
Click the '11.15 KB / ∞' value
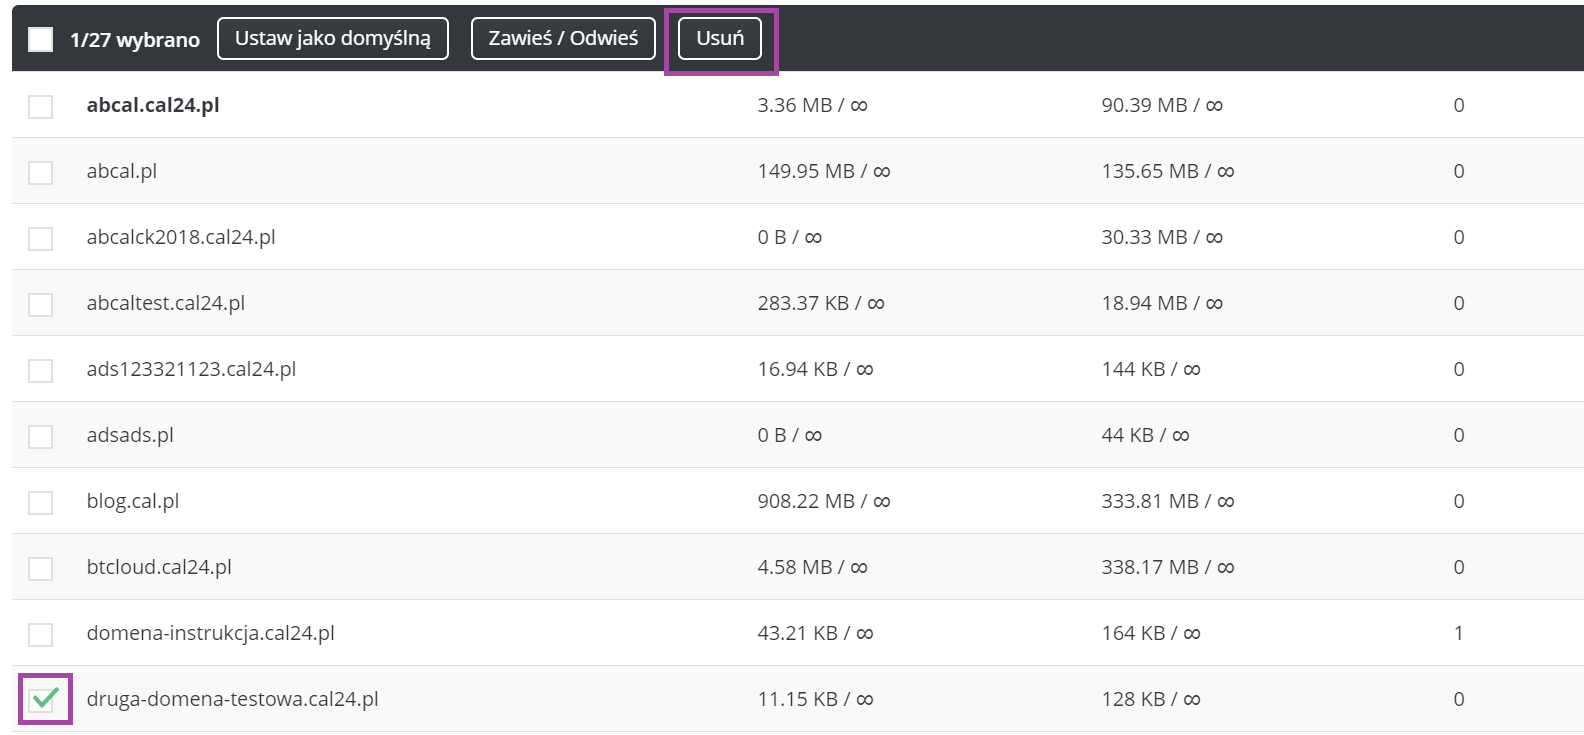(815, 699)
